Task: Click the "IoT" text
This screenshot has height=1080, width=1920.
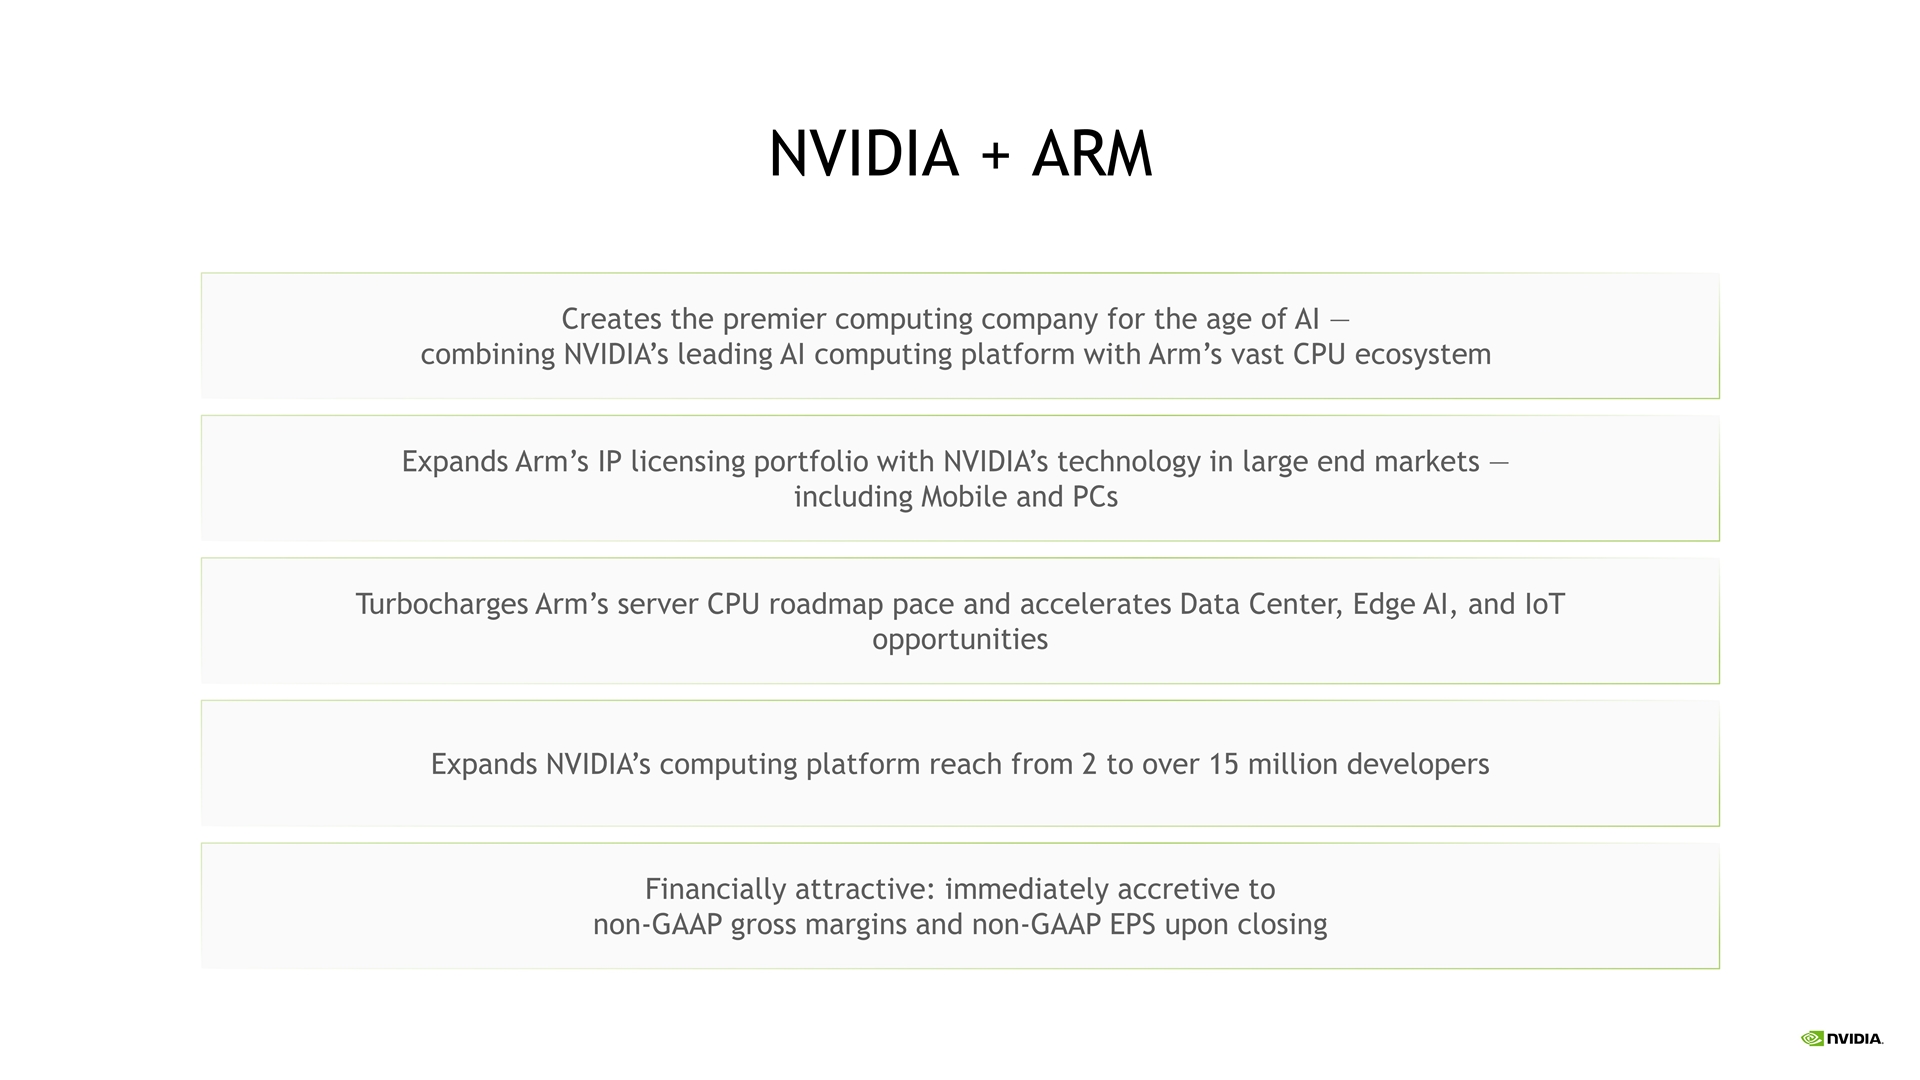Action: [1544, 605]
